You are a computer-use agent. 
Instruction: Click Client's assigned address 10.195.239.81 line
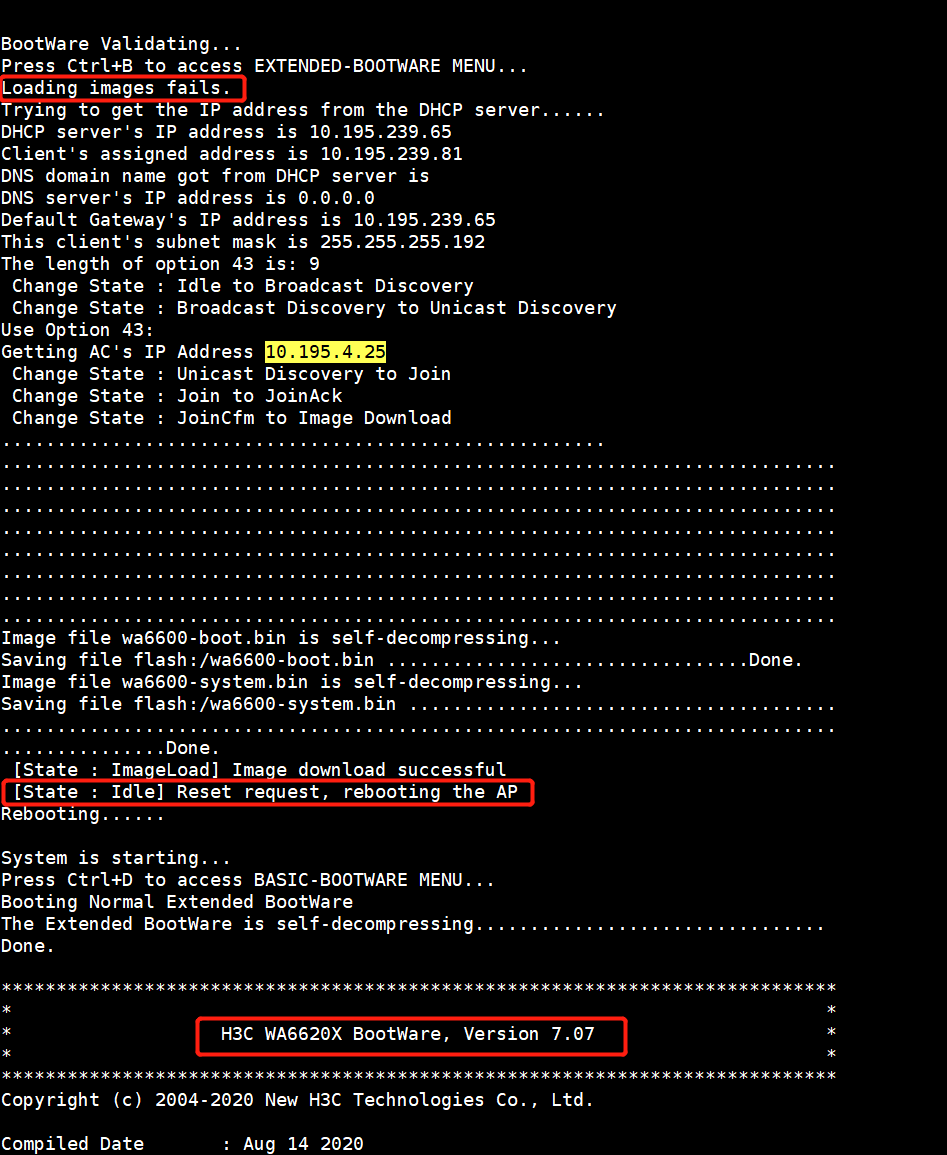tap(231, 155)
